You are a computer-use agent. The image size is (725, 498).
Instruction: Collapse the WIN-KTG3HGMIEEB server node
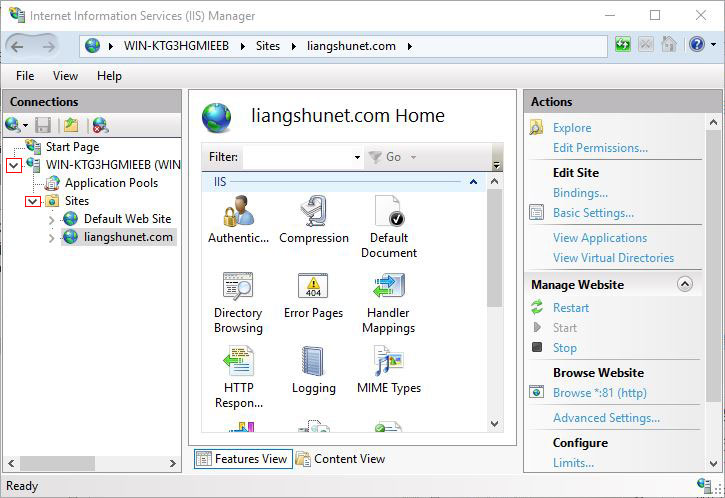click(x=14, y=165)
